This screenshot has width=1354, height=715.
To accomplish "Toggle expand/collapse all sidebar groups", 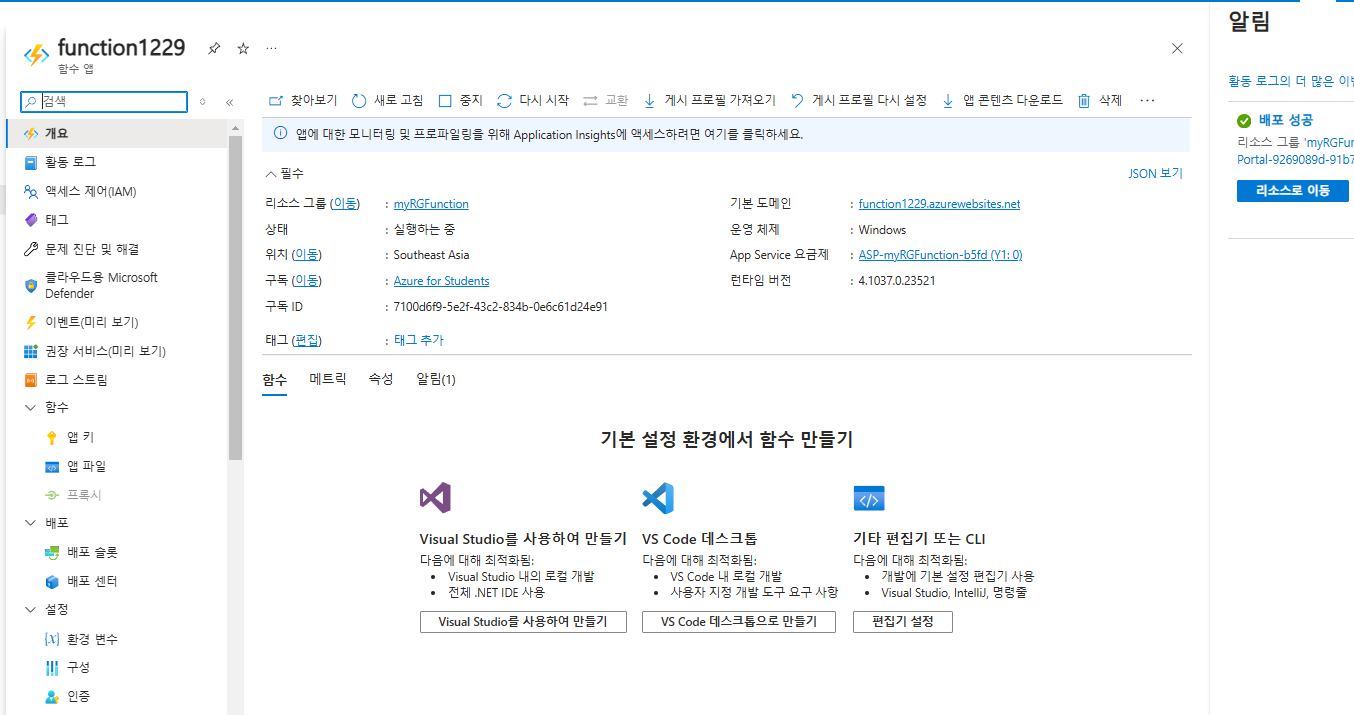I will [203, 102].
